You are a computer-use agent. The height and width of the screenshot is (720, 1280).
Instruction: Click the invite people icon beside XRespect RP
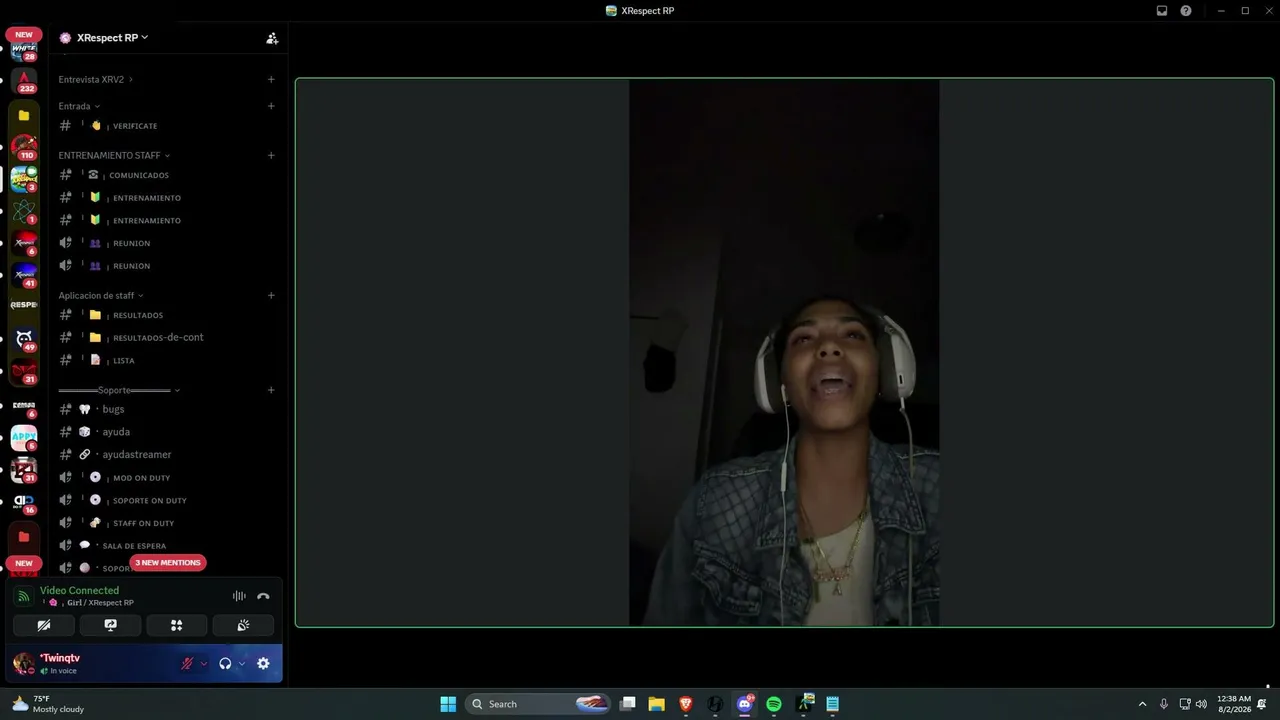(272, 38)
